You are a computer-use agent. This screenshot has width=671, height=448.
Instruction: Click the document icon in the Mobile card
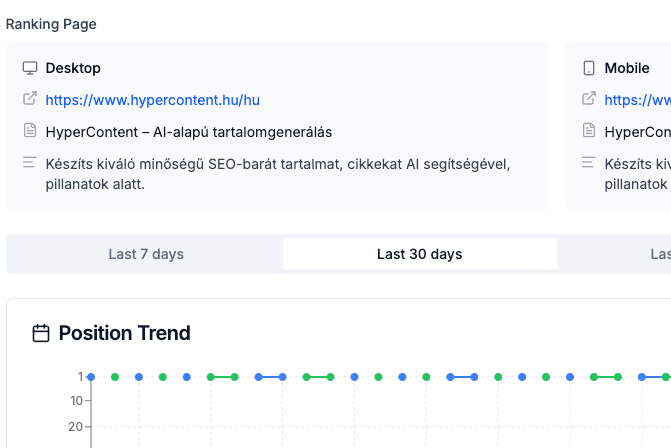[589, 131]
